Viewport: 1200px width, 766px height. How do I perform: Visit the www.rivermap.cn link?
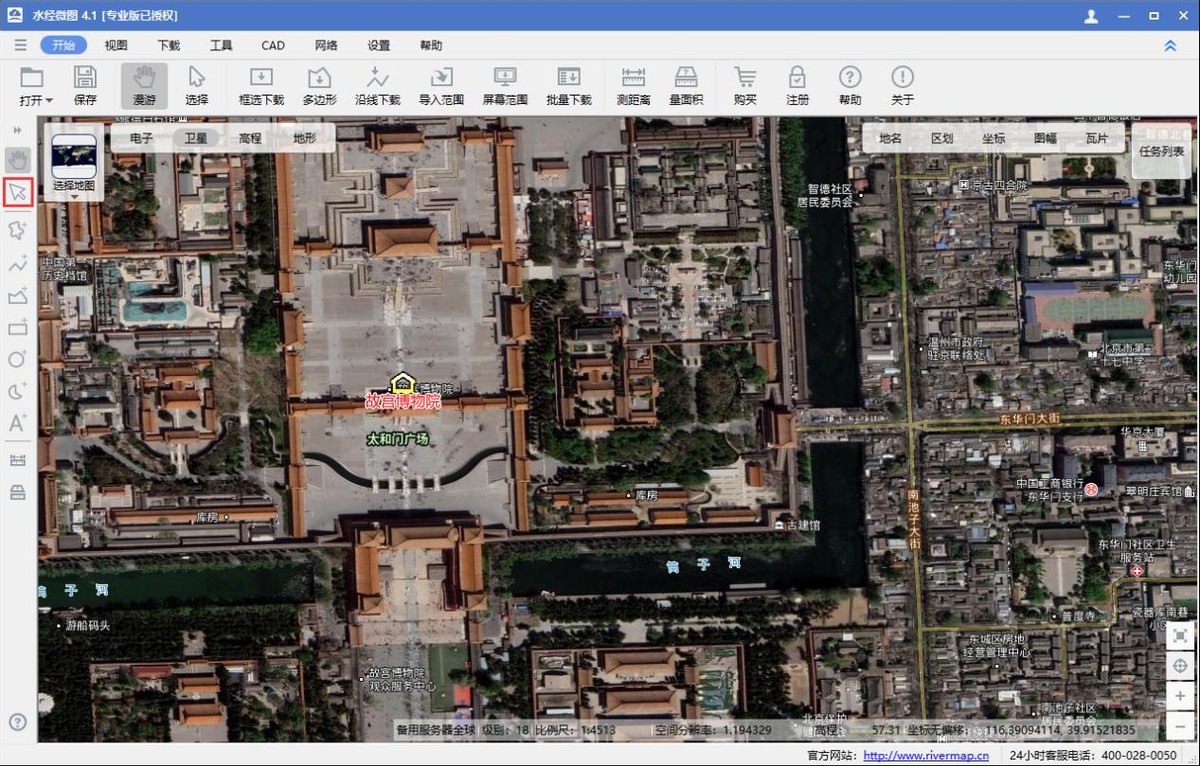[x=925, y=756]
